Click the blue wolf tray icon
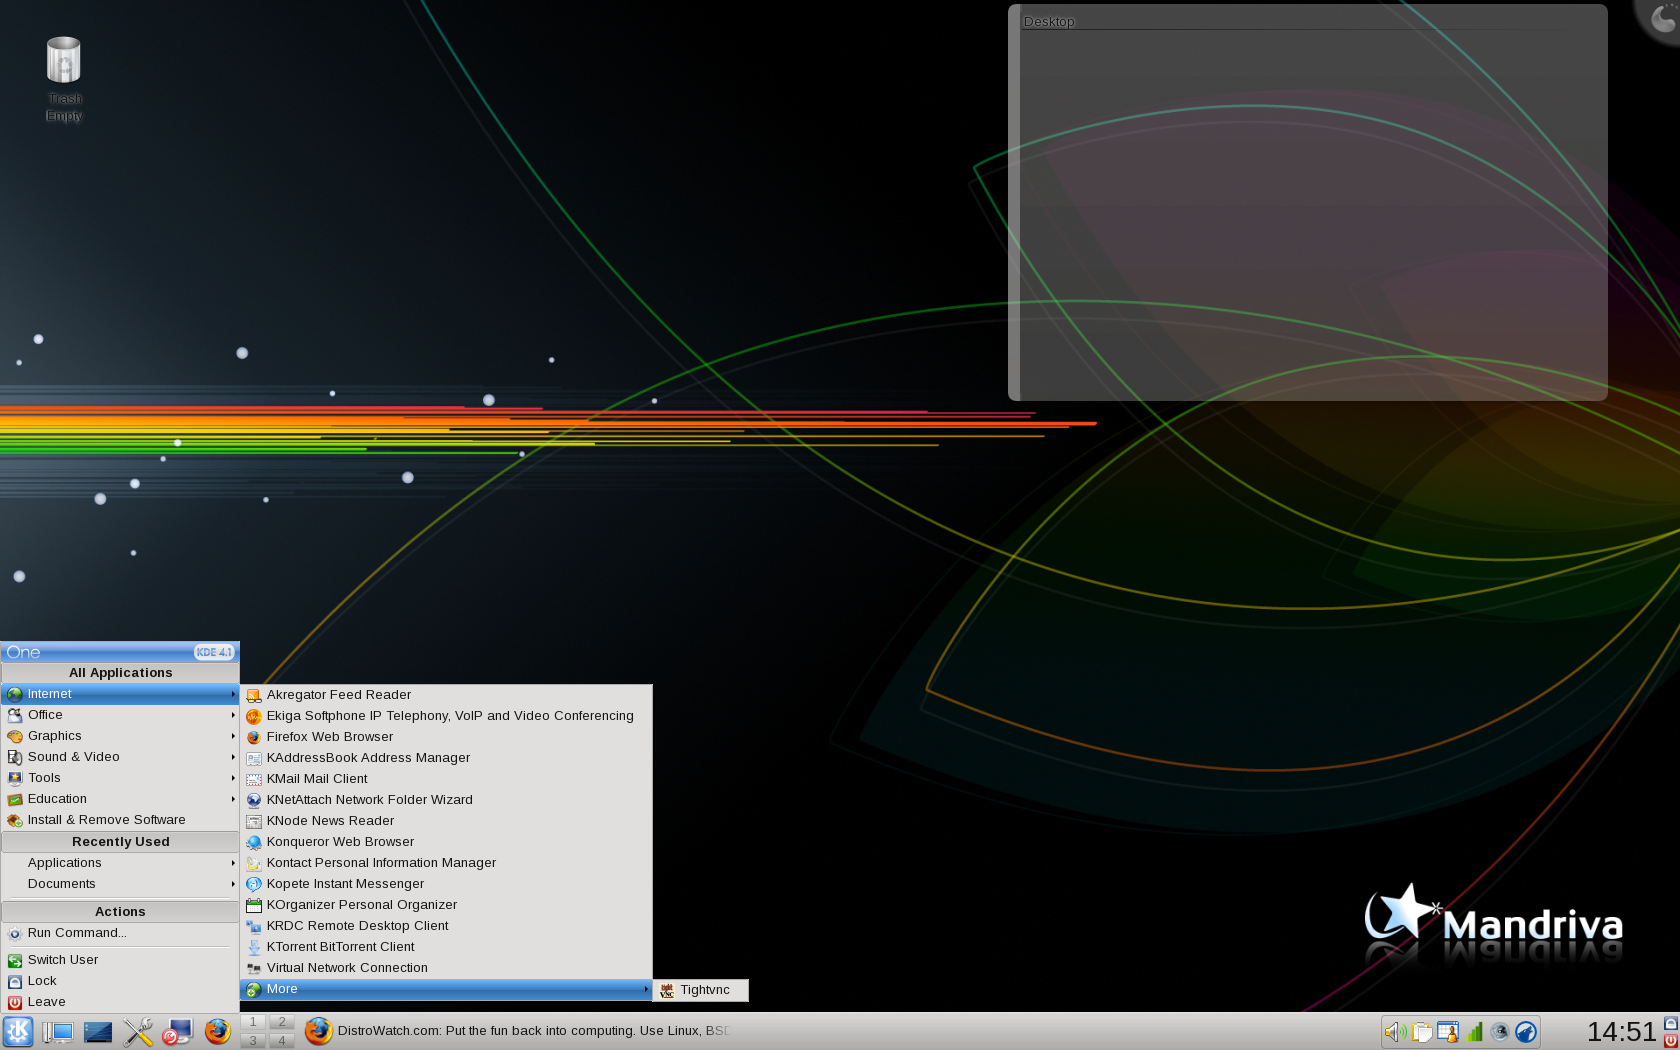This screenshot has height=1050, width=1680. [x=1526, y=1032]
